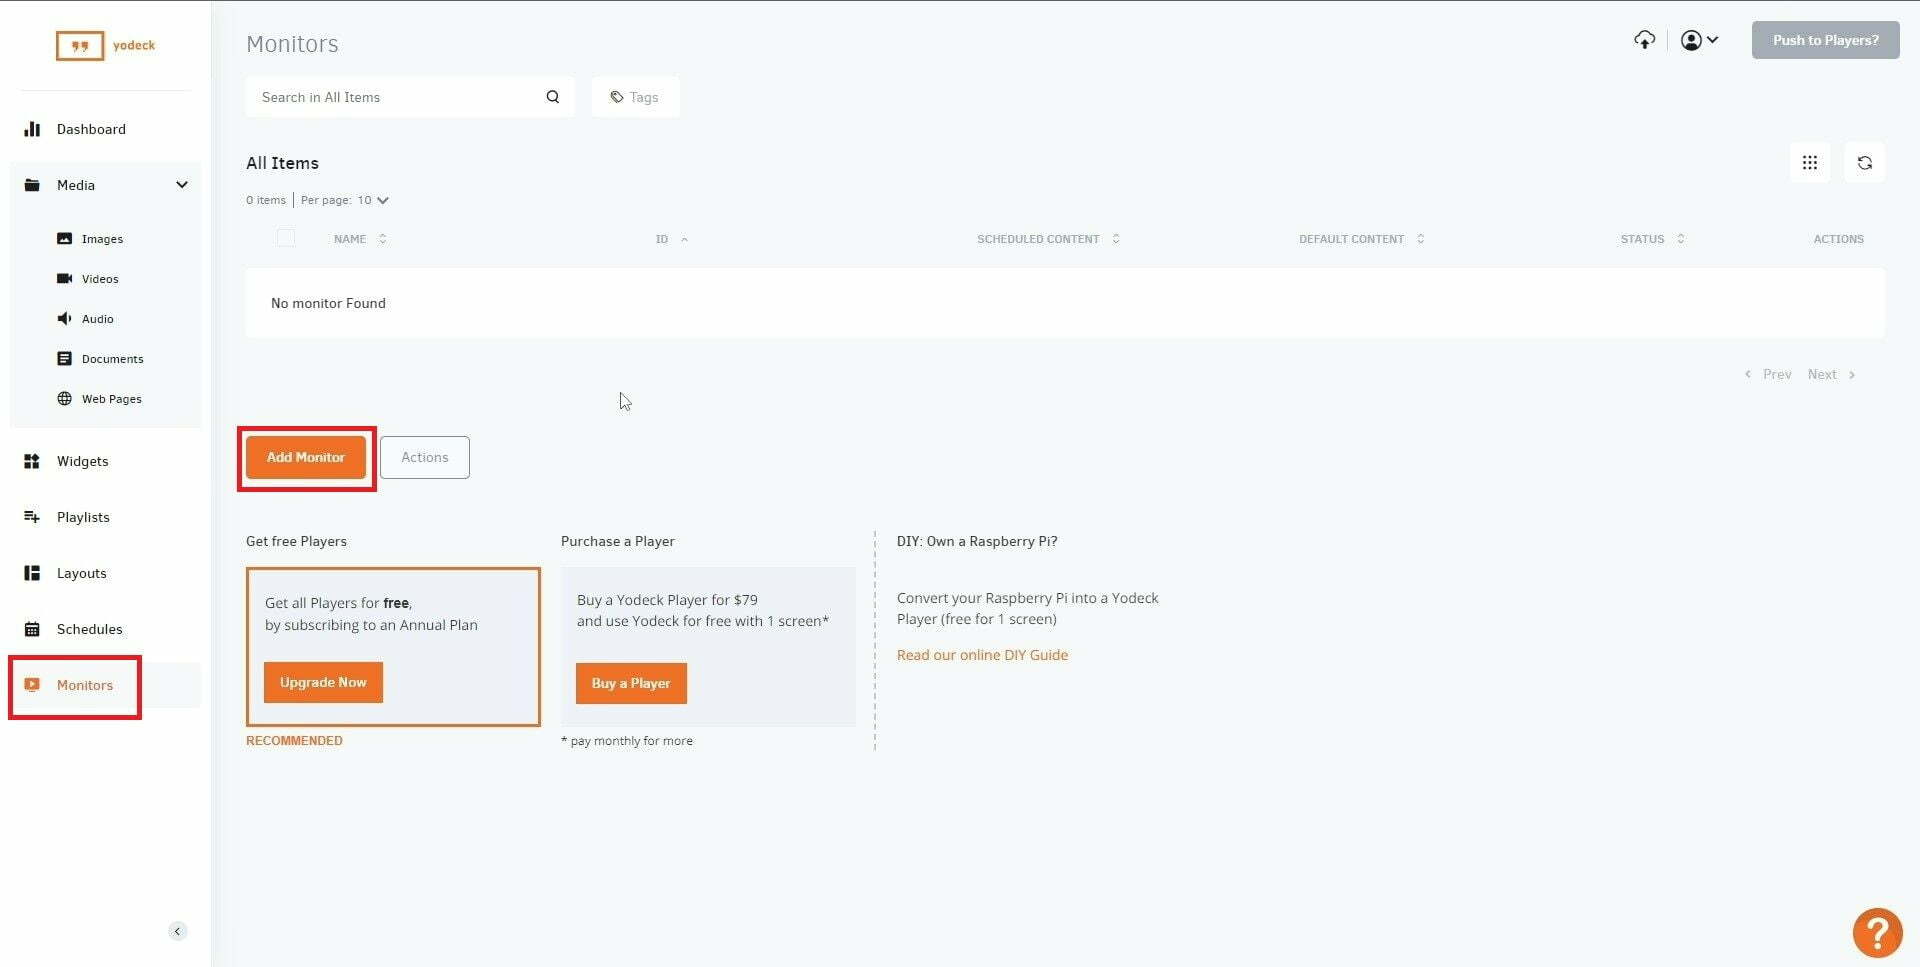Click the Layouts panel icon
Image resolution: width=1920 pixels, height=967 pixels.
coord(32,573)
